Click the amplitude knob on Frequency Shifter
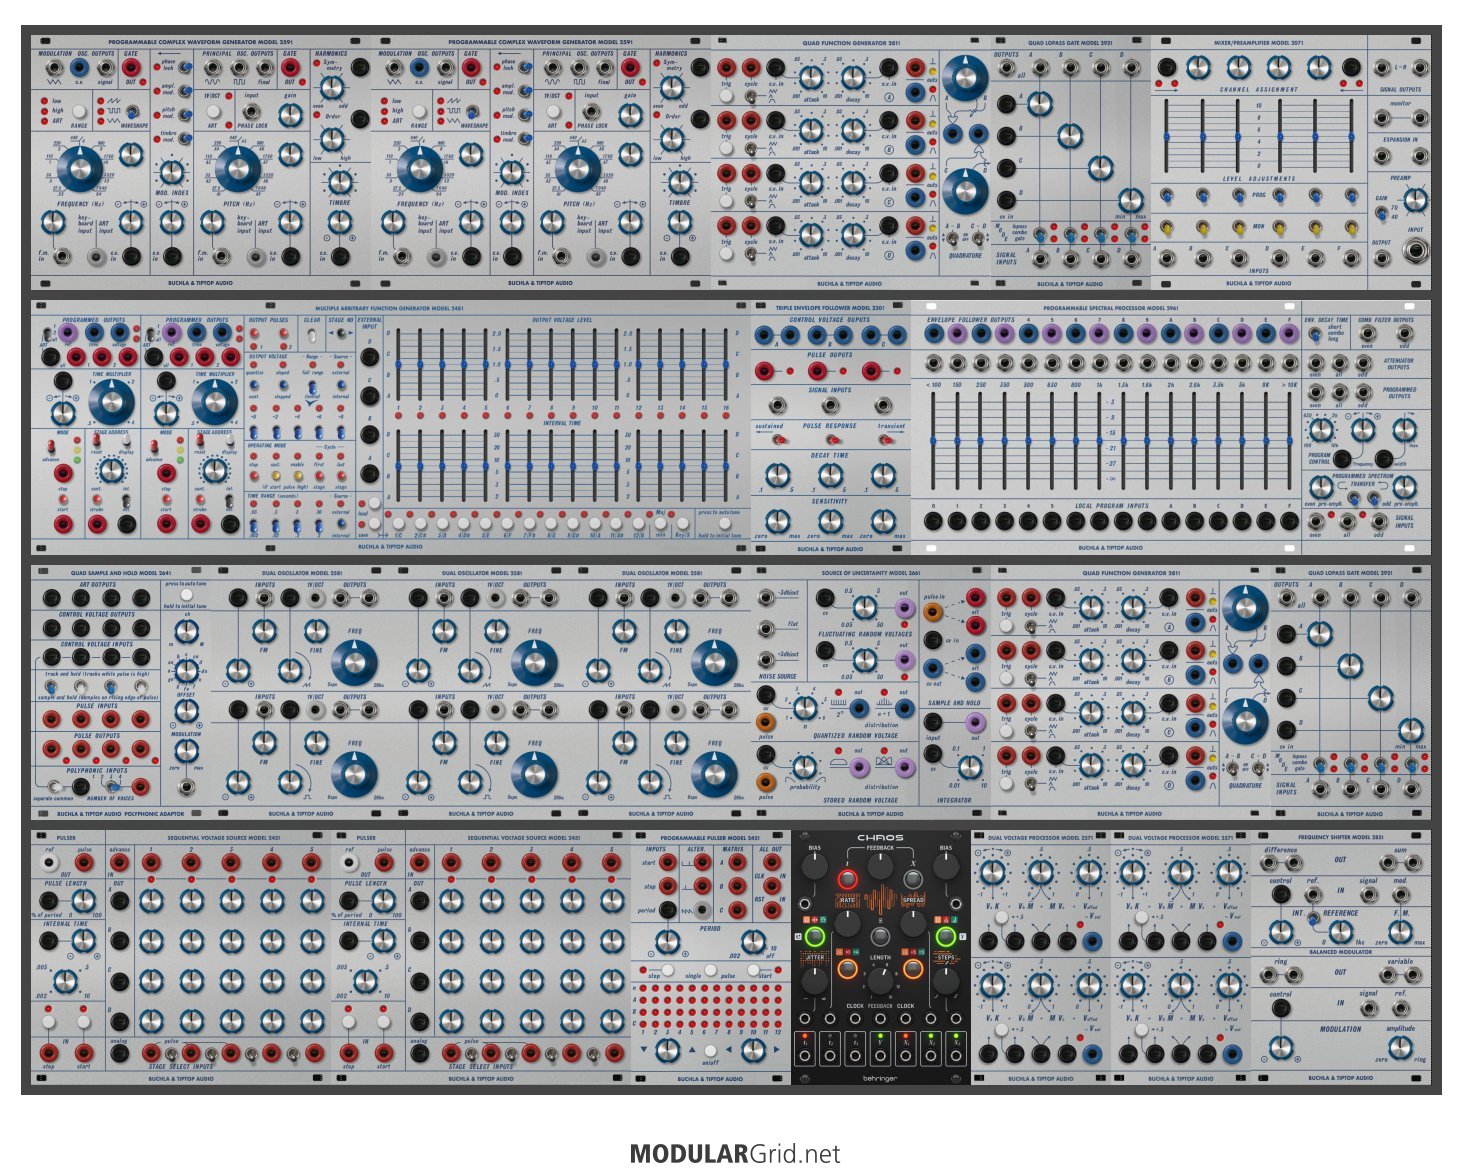Screen dimensions: 1472x1175 tap(1400, 1046)
